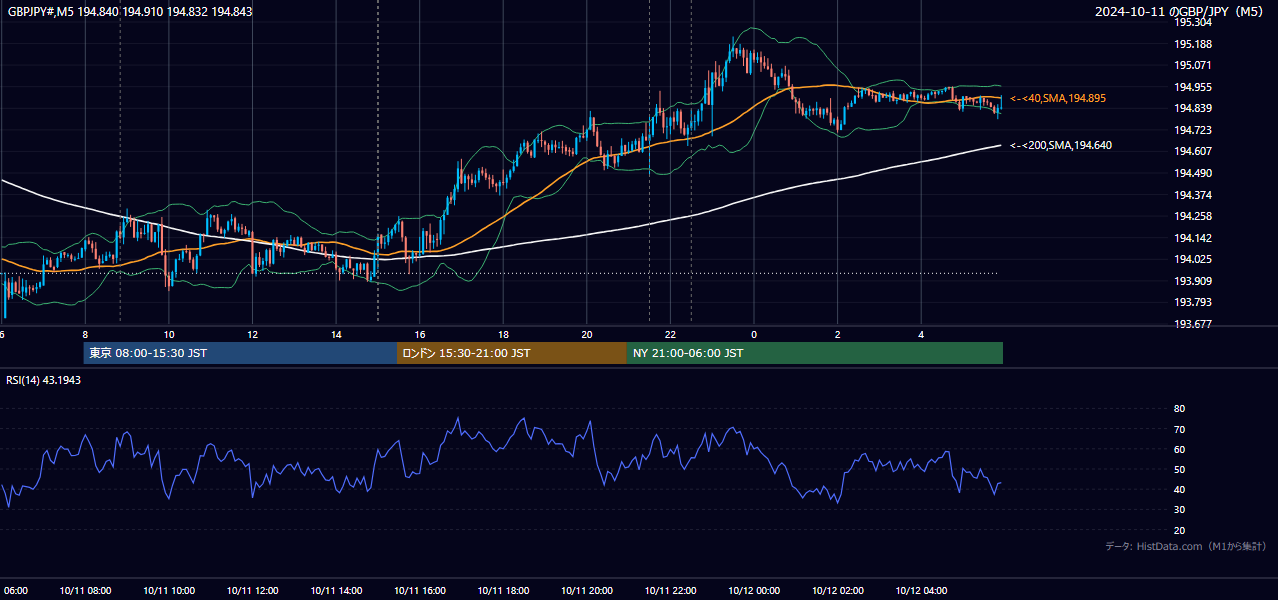Click the 10/12 04:00 time axis label

[x=921, y=591]
